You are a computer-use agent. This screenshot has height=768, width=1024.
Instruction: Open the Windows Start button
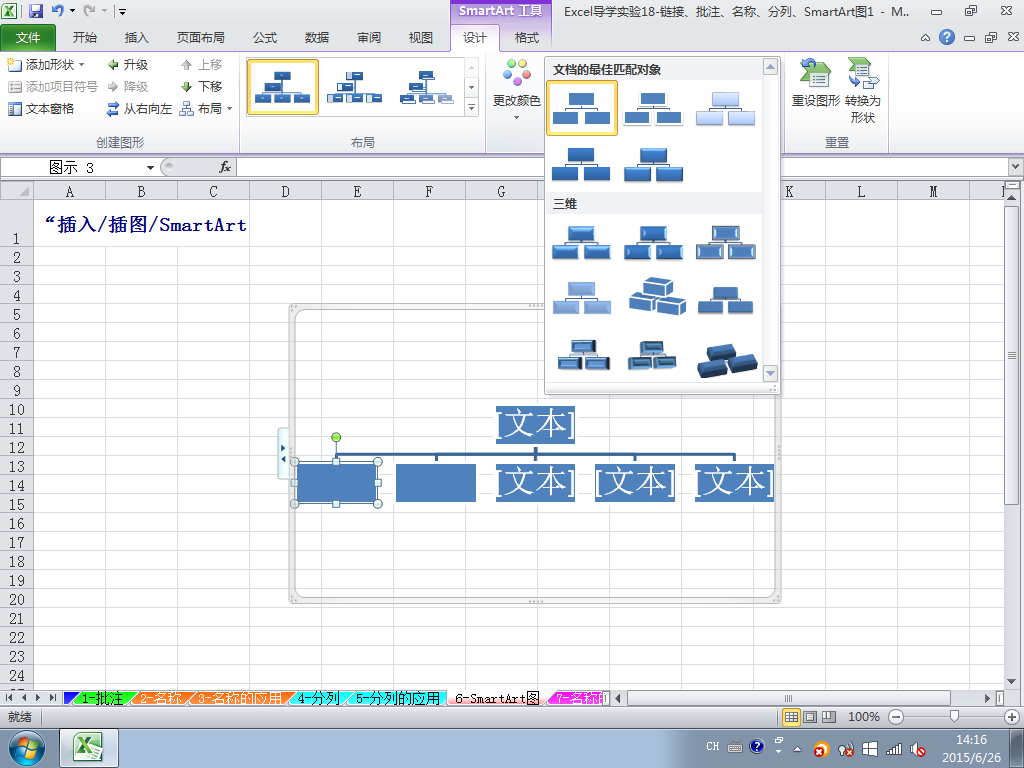pyautogui.click(x=27, y=748)
